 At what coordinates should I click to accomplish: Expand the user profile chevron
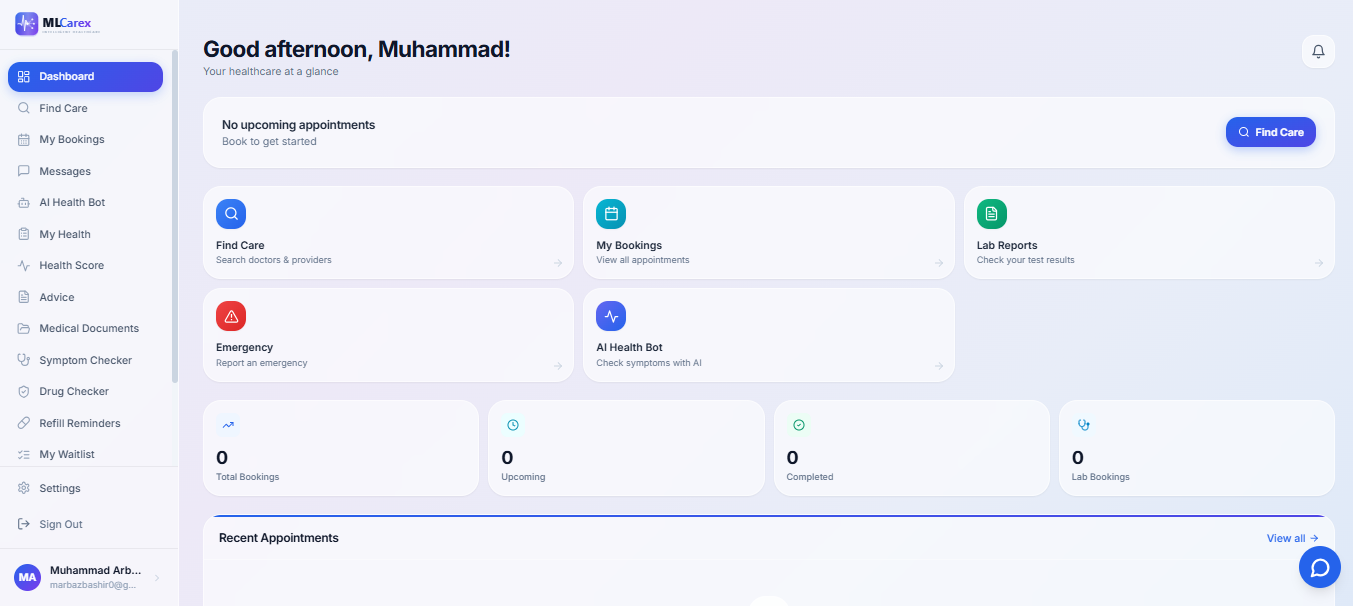[157, 578]
